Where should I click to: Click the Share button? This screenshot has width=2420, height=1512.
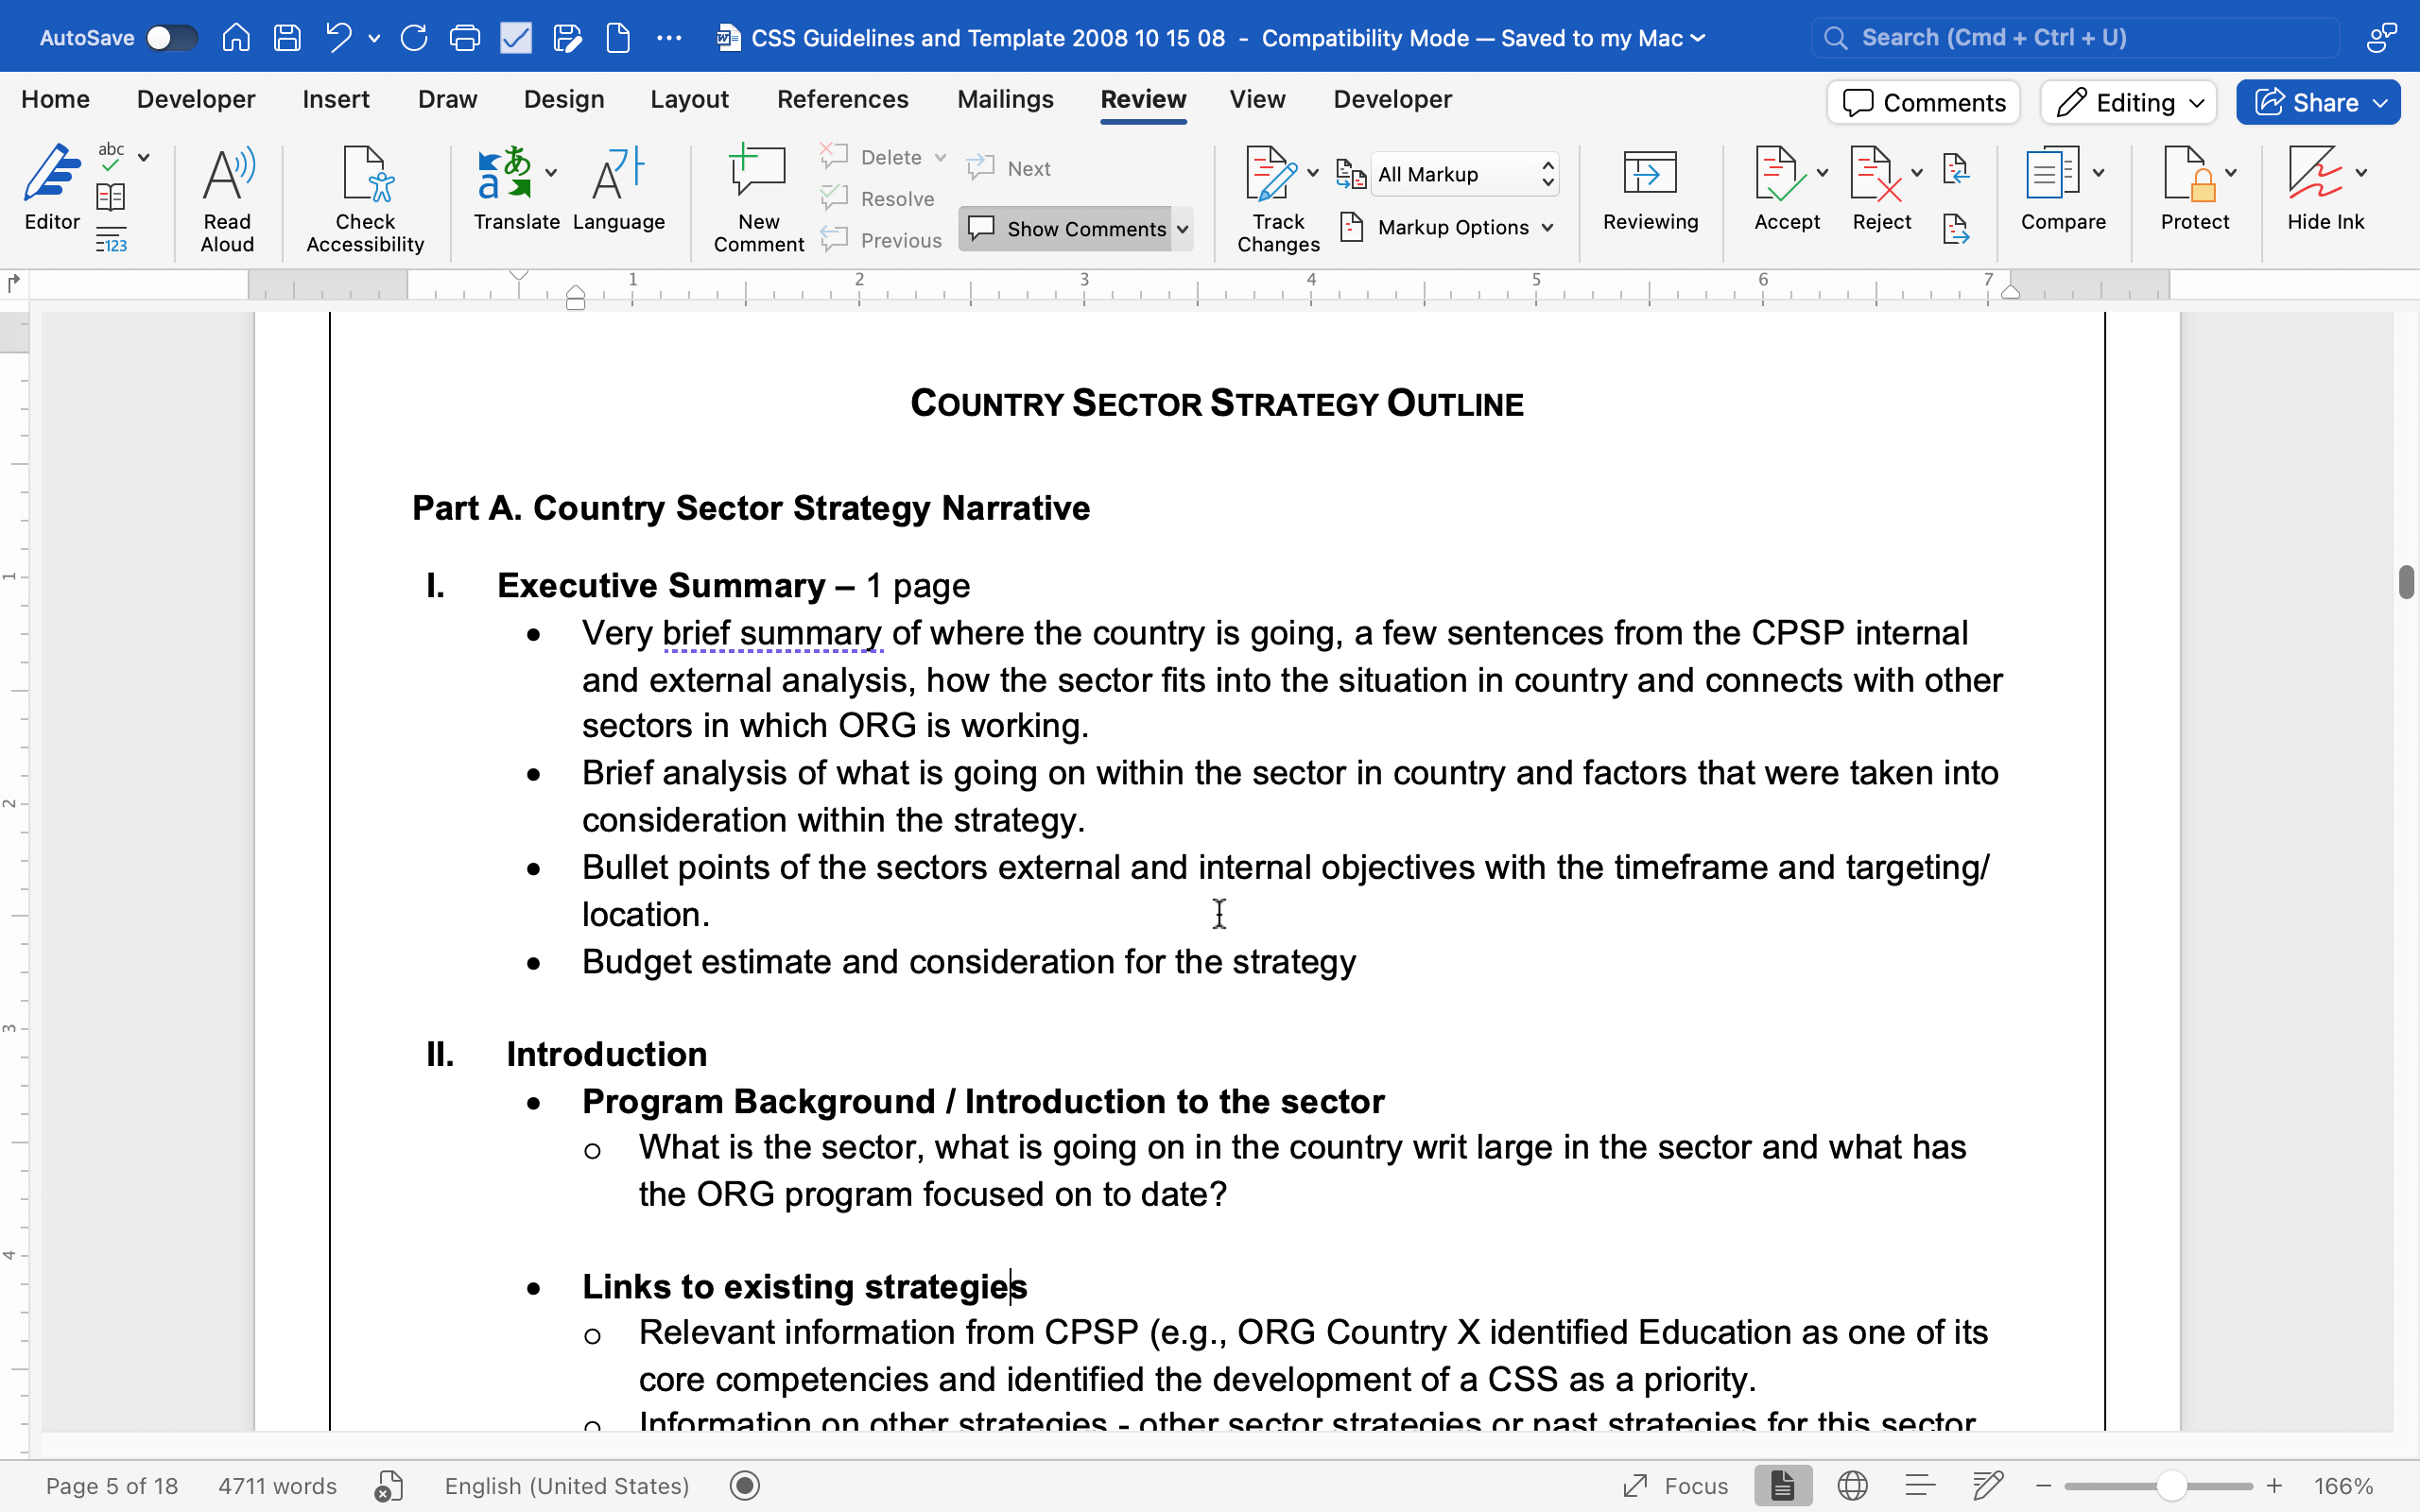coord(2306,102)
